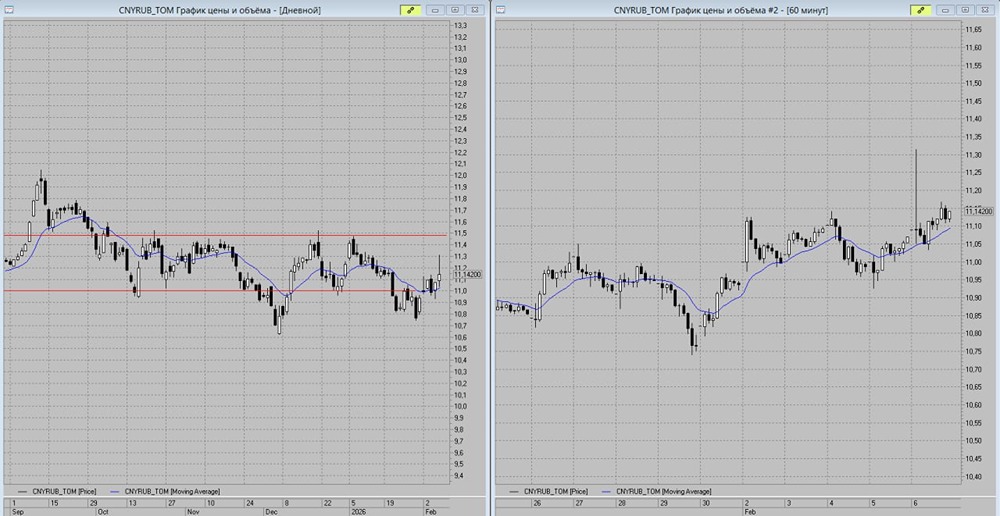This screenshot has width=1000, height=516.
Task: Click the Dec month label on the daily time axis
Action: pyautogui.click(x=272, y=512)
